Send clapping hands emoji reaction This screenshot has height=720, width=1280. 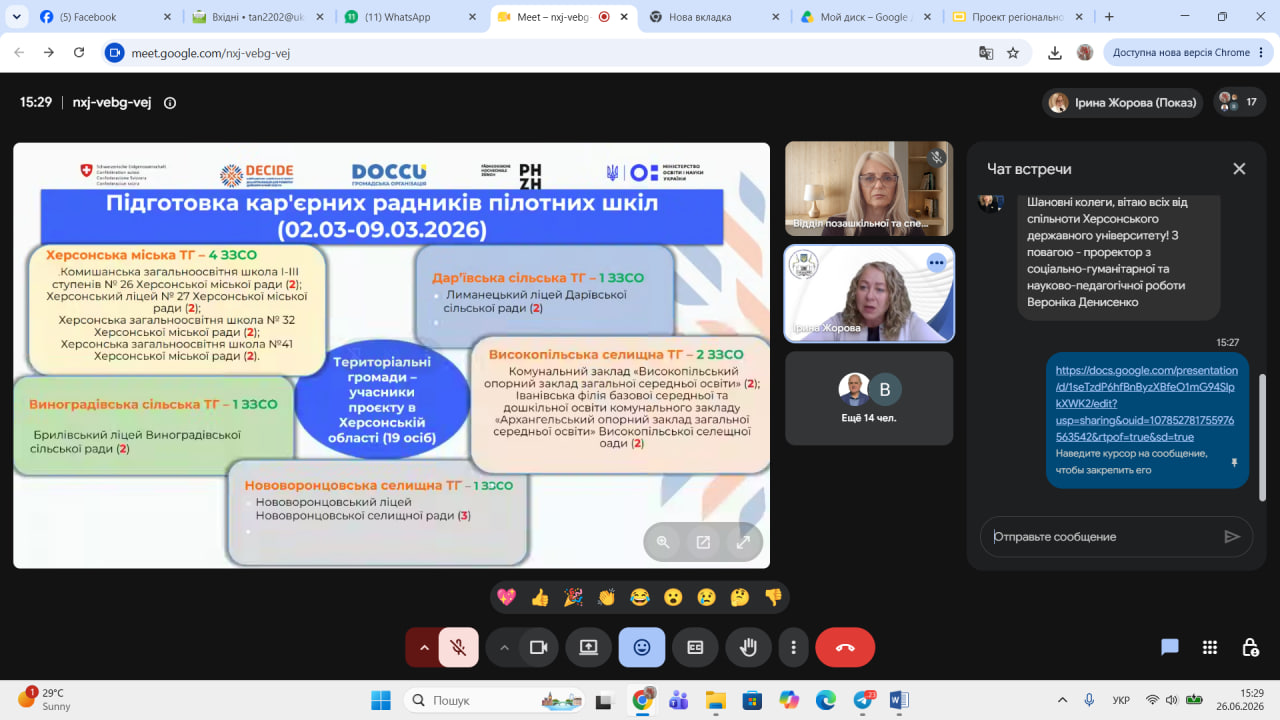[606, 597]
